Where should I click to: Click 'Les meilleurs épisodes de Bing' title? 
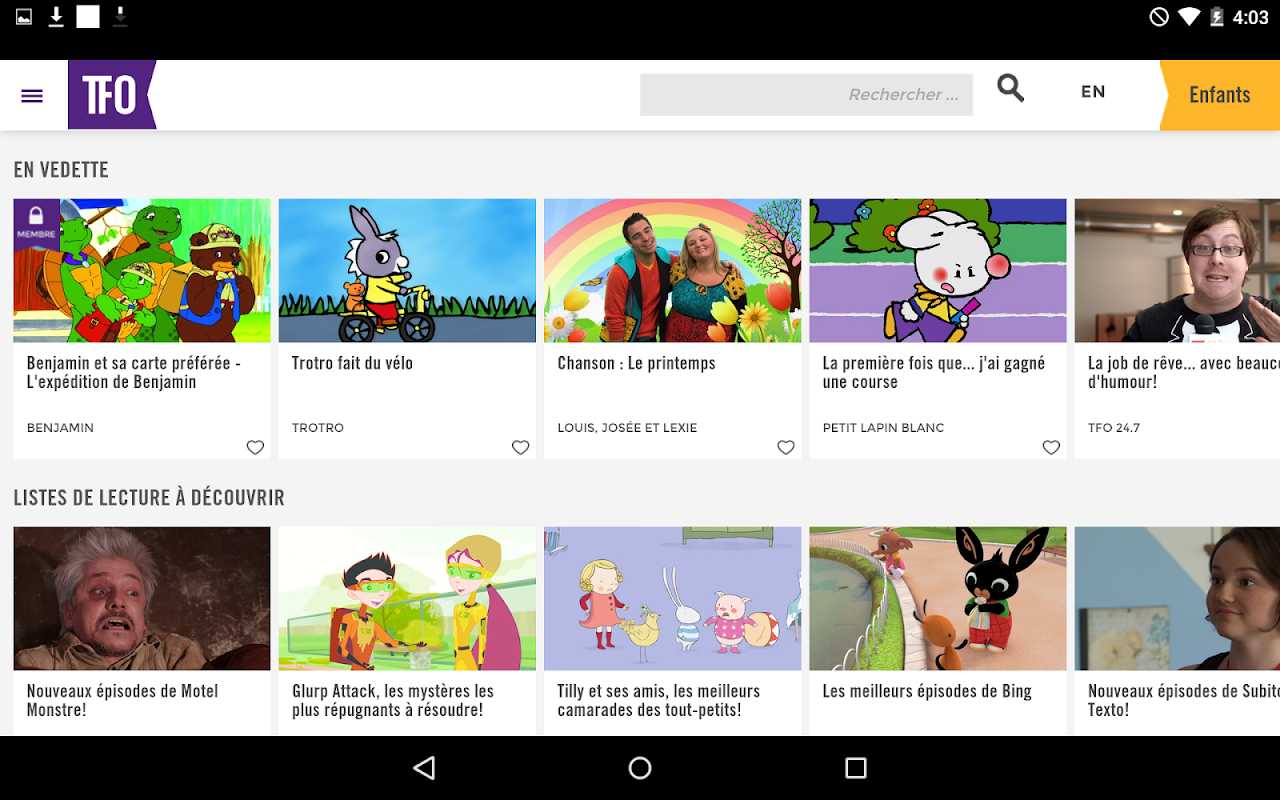(x=927, y=691)
